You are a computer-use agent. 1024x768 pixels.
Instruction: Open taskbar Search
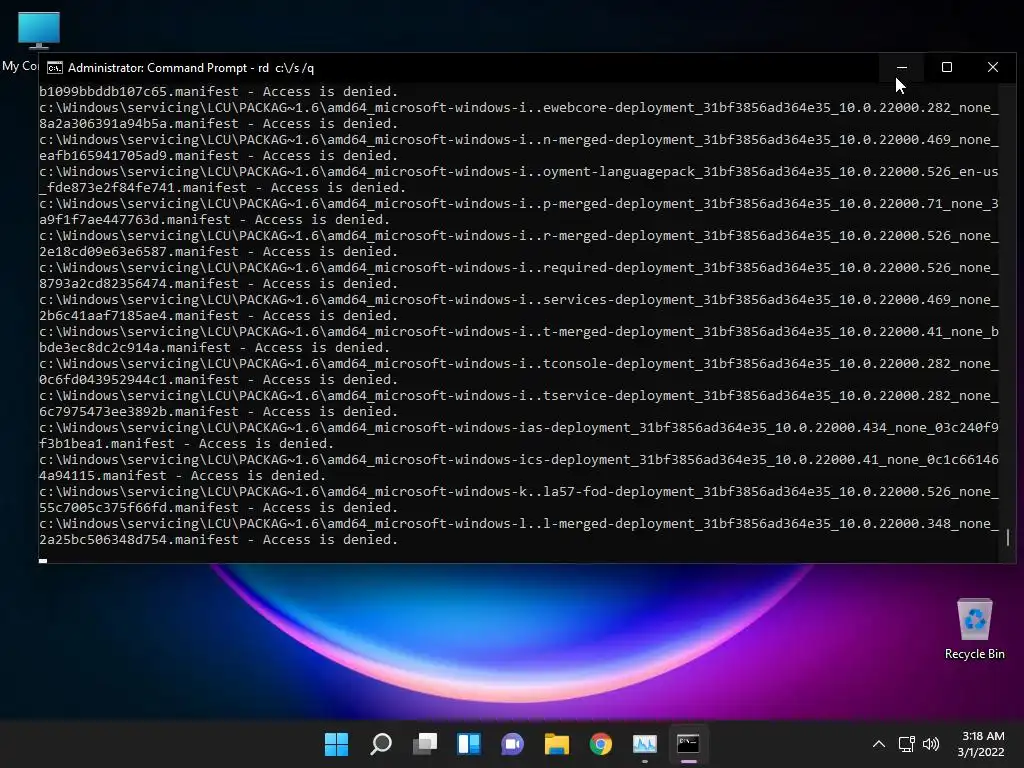(381, 744)
